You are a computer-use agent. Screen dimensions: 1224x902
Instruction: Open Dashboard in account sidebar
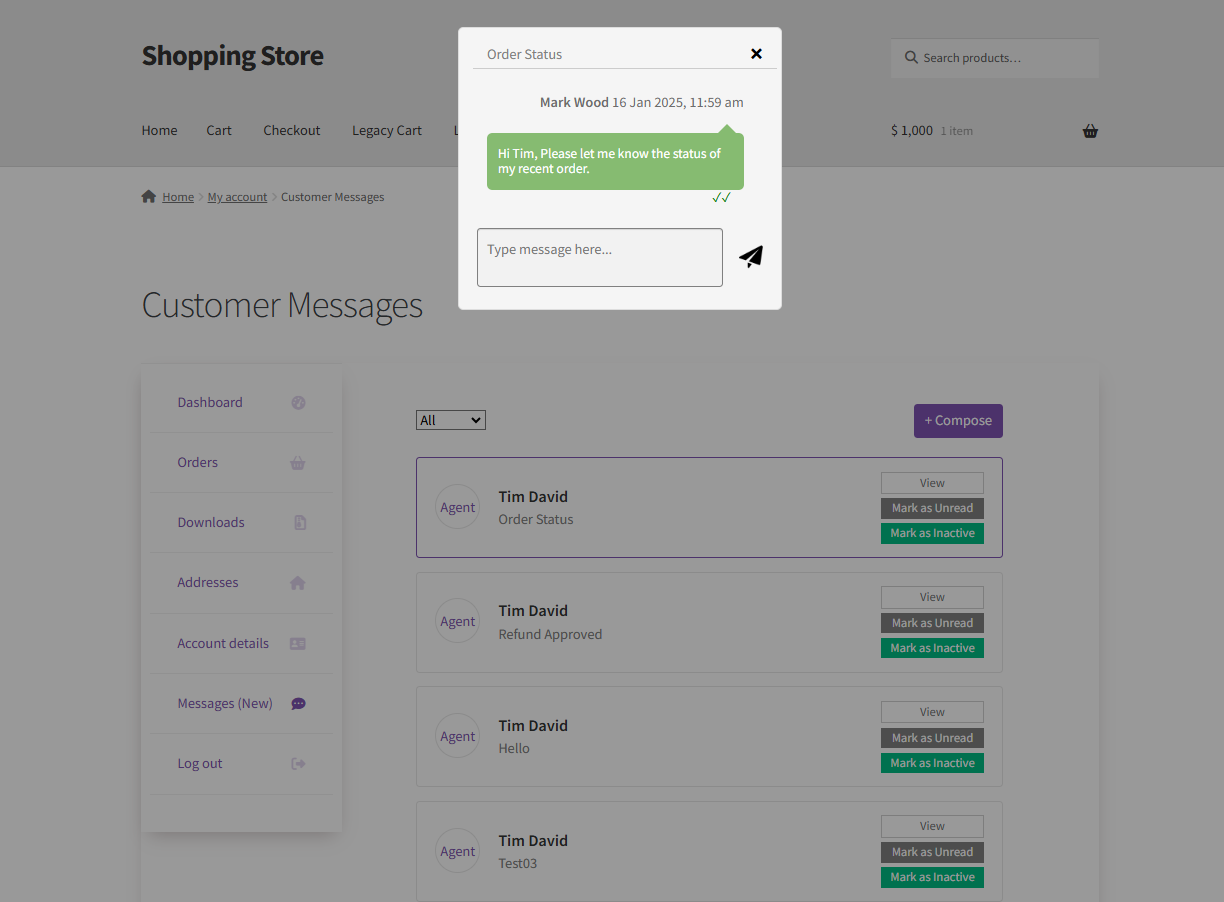pos(210,402)
